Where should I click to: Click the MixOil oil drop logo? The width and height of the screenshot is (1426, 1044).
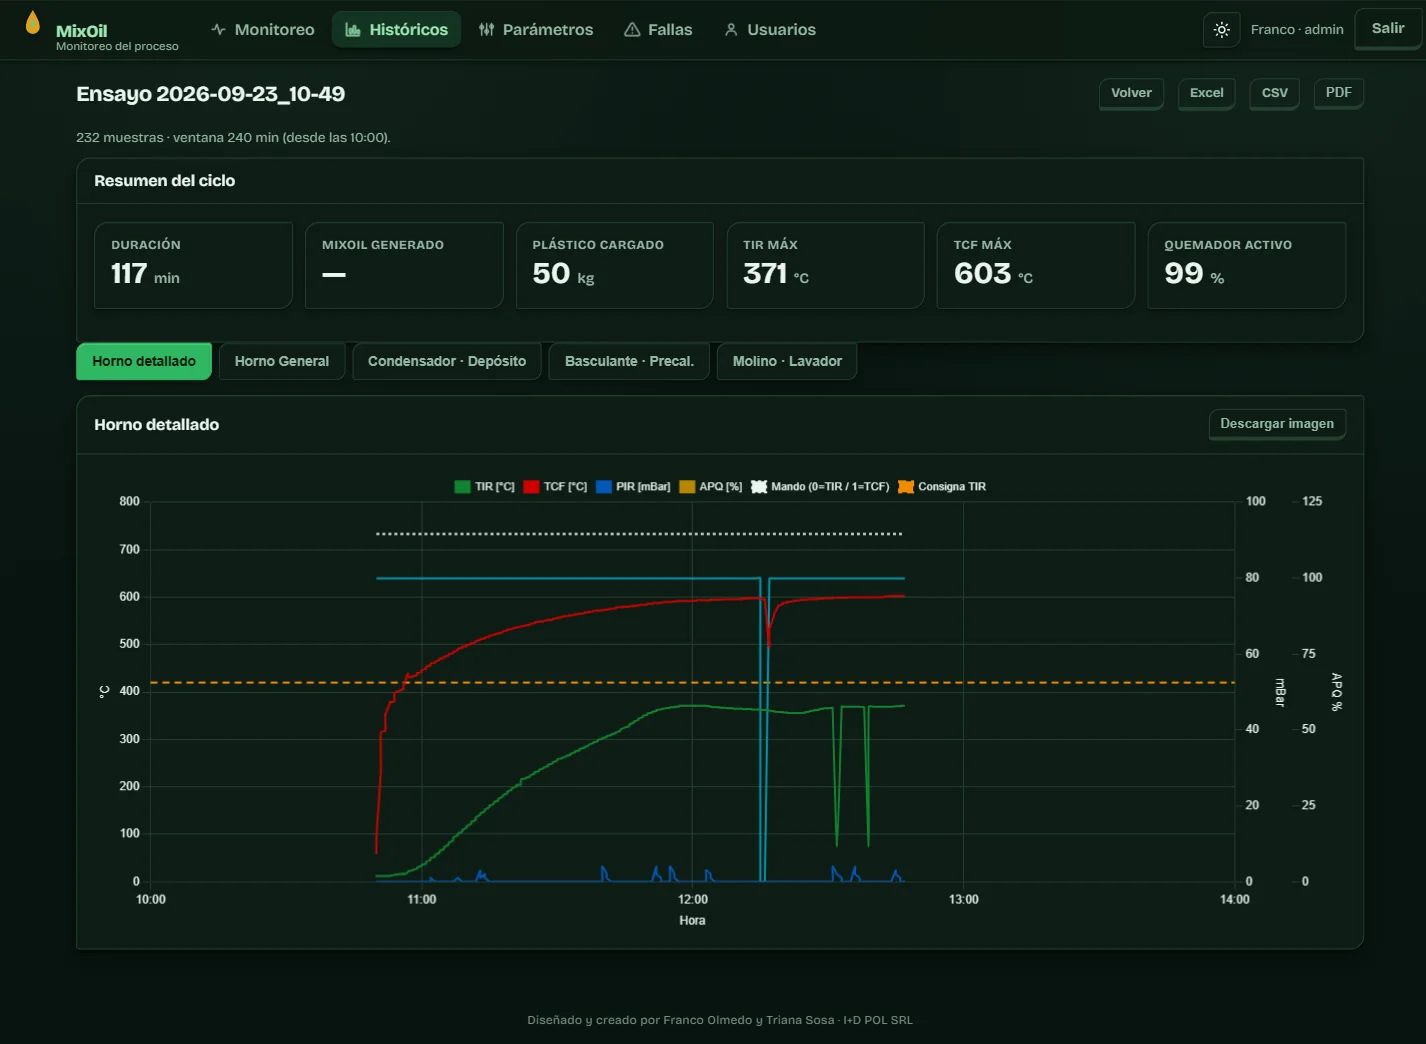point(33,22)
